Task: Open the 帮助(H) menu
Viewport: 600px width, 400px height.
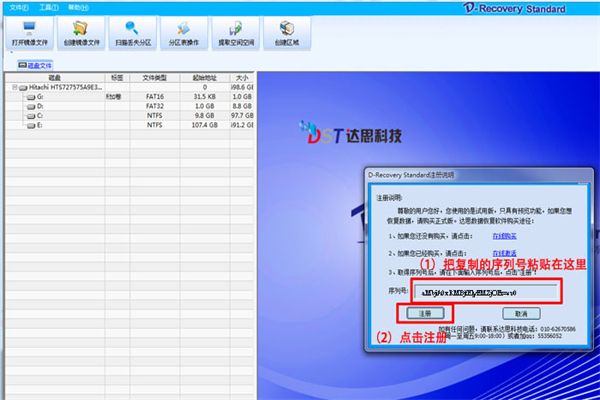Action: click(78, 7)
